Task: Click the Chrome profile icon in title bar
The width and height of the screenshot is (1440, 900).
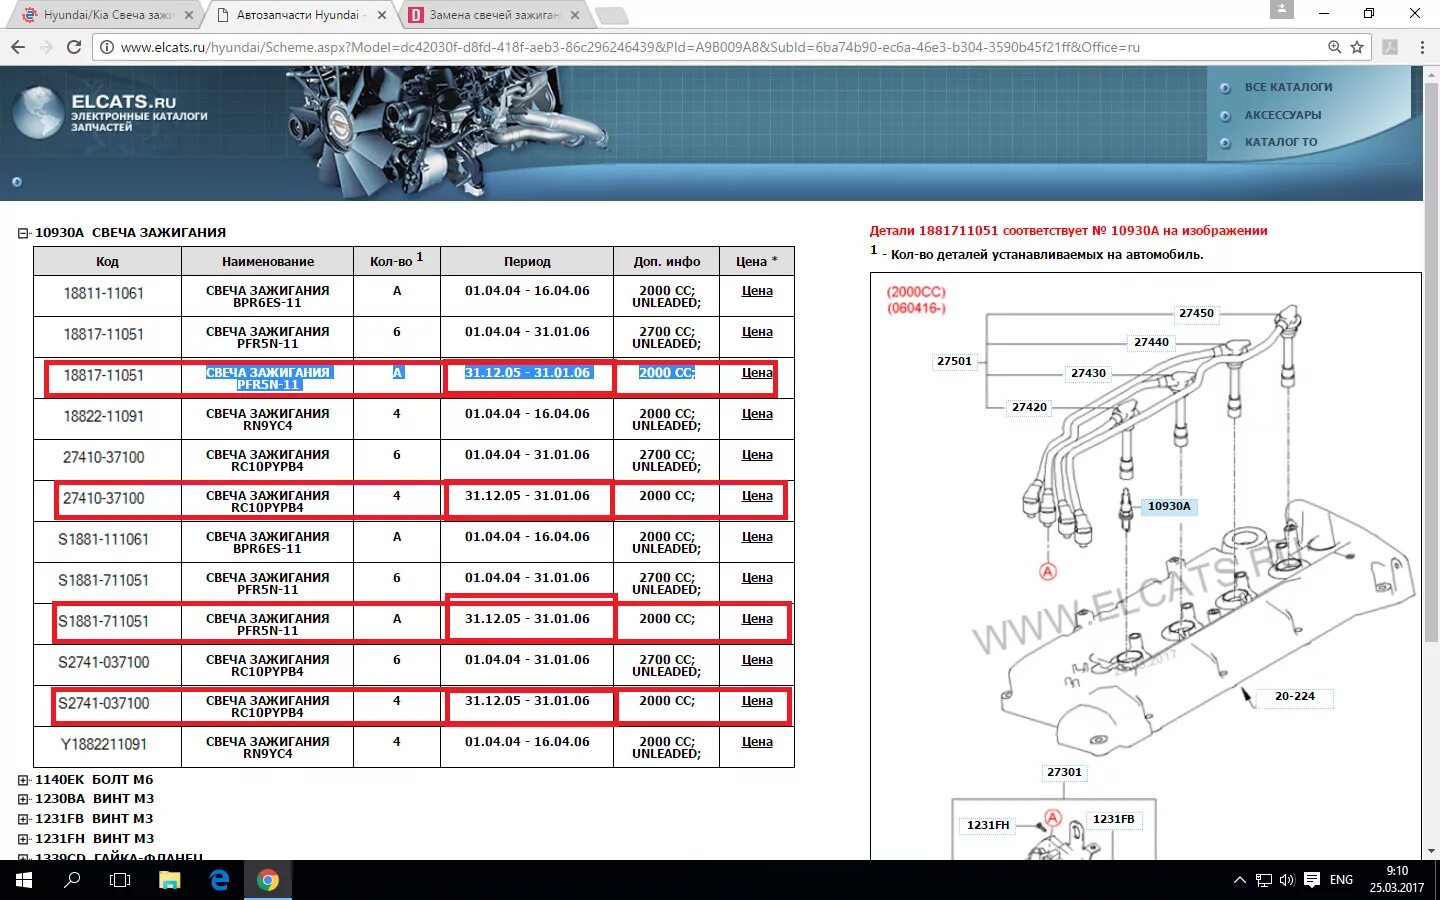Action: [x=1282, y=10]
